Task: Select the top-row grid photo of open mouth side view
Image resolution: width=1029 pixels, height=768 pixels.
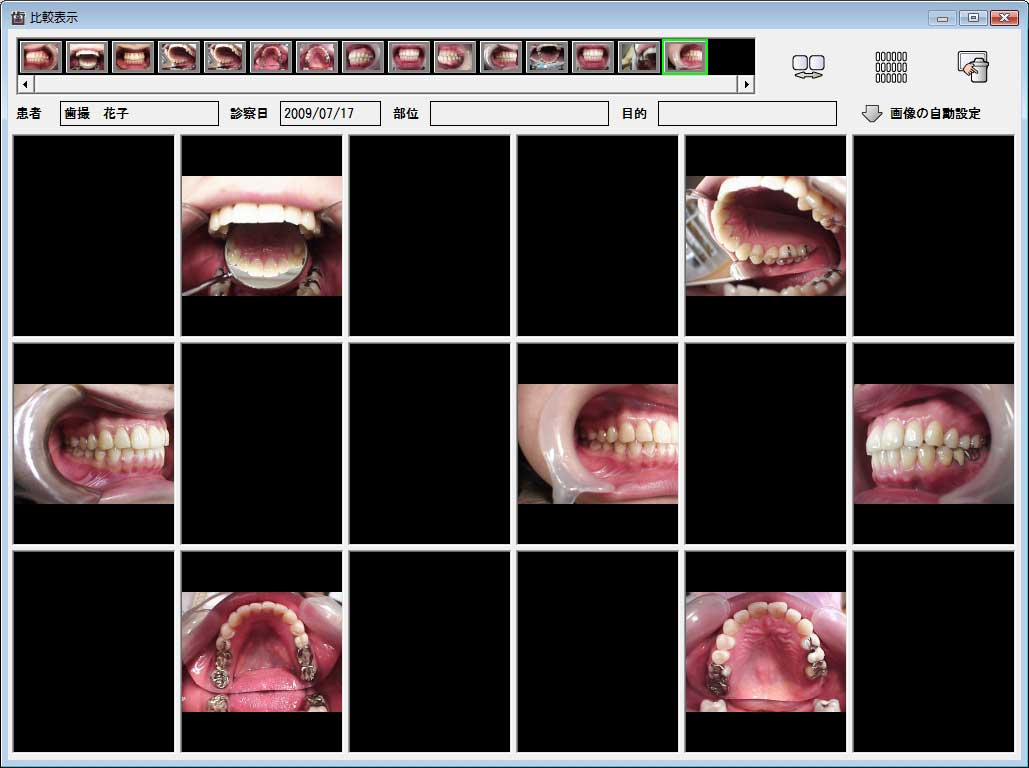Action: point(766,236)
